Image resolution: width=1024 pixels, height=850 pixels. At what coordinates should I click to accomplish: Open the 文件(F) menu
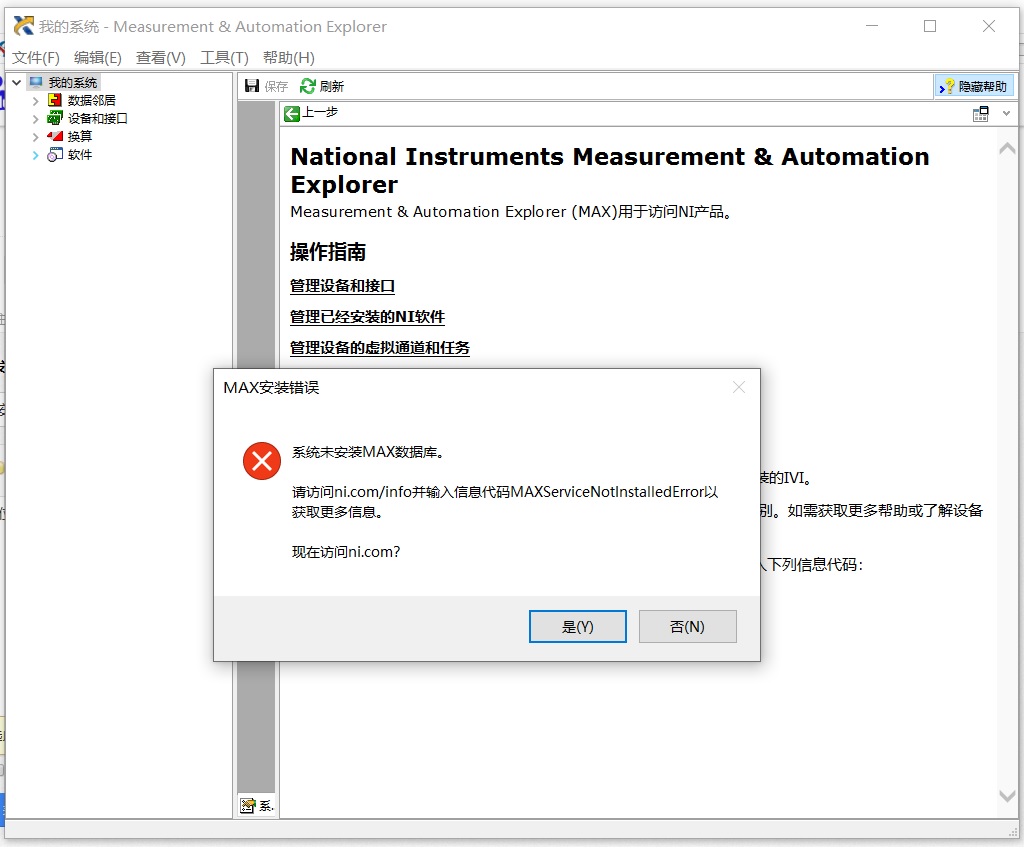pyautogui.click(x=36, y=57)
